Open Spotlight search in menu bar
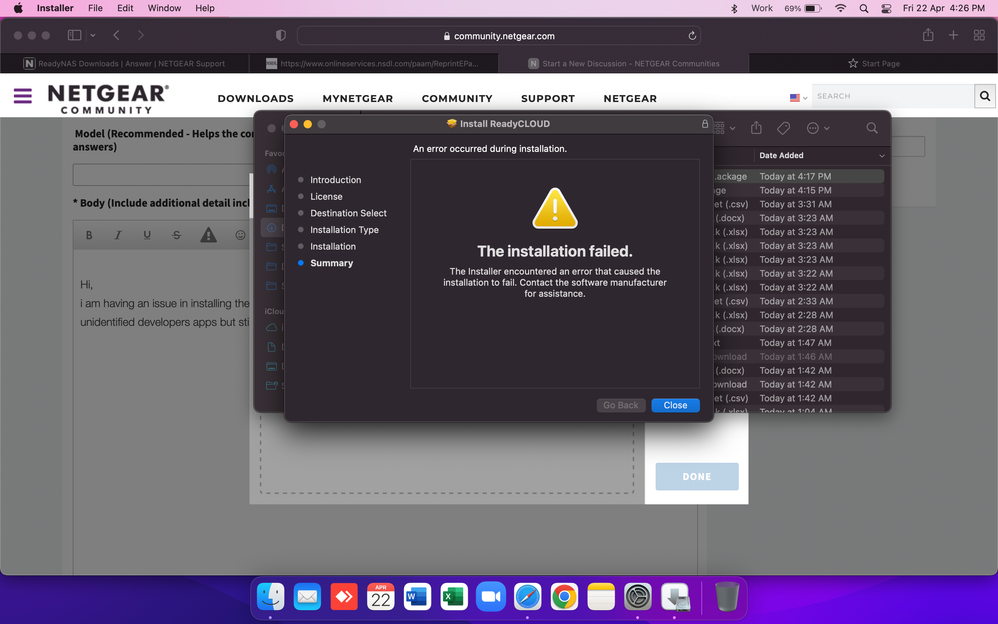Viewport: 998px width, 624px height. [864, 8]
